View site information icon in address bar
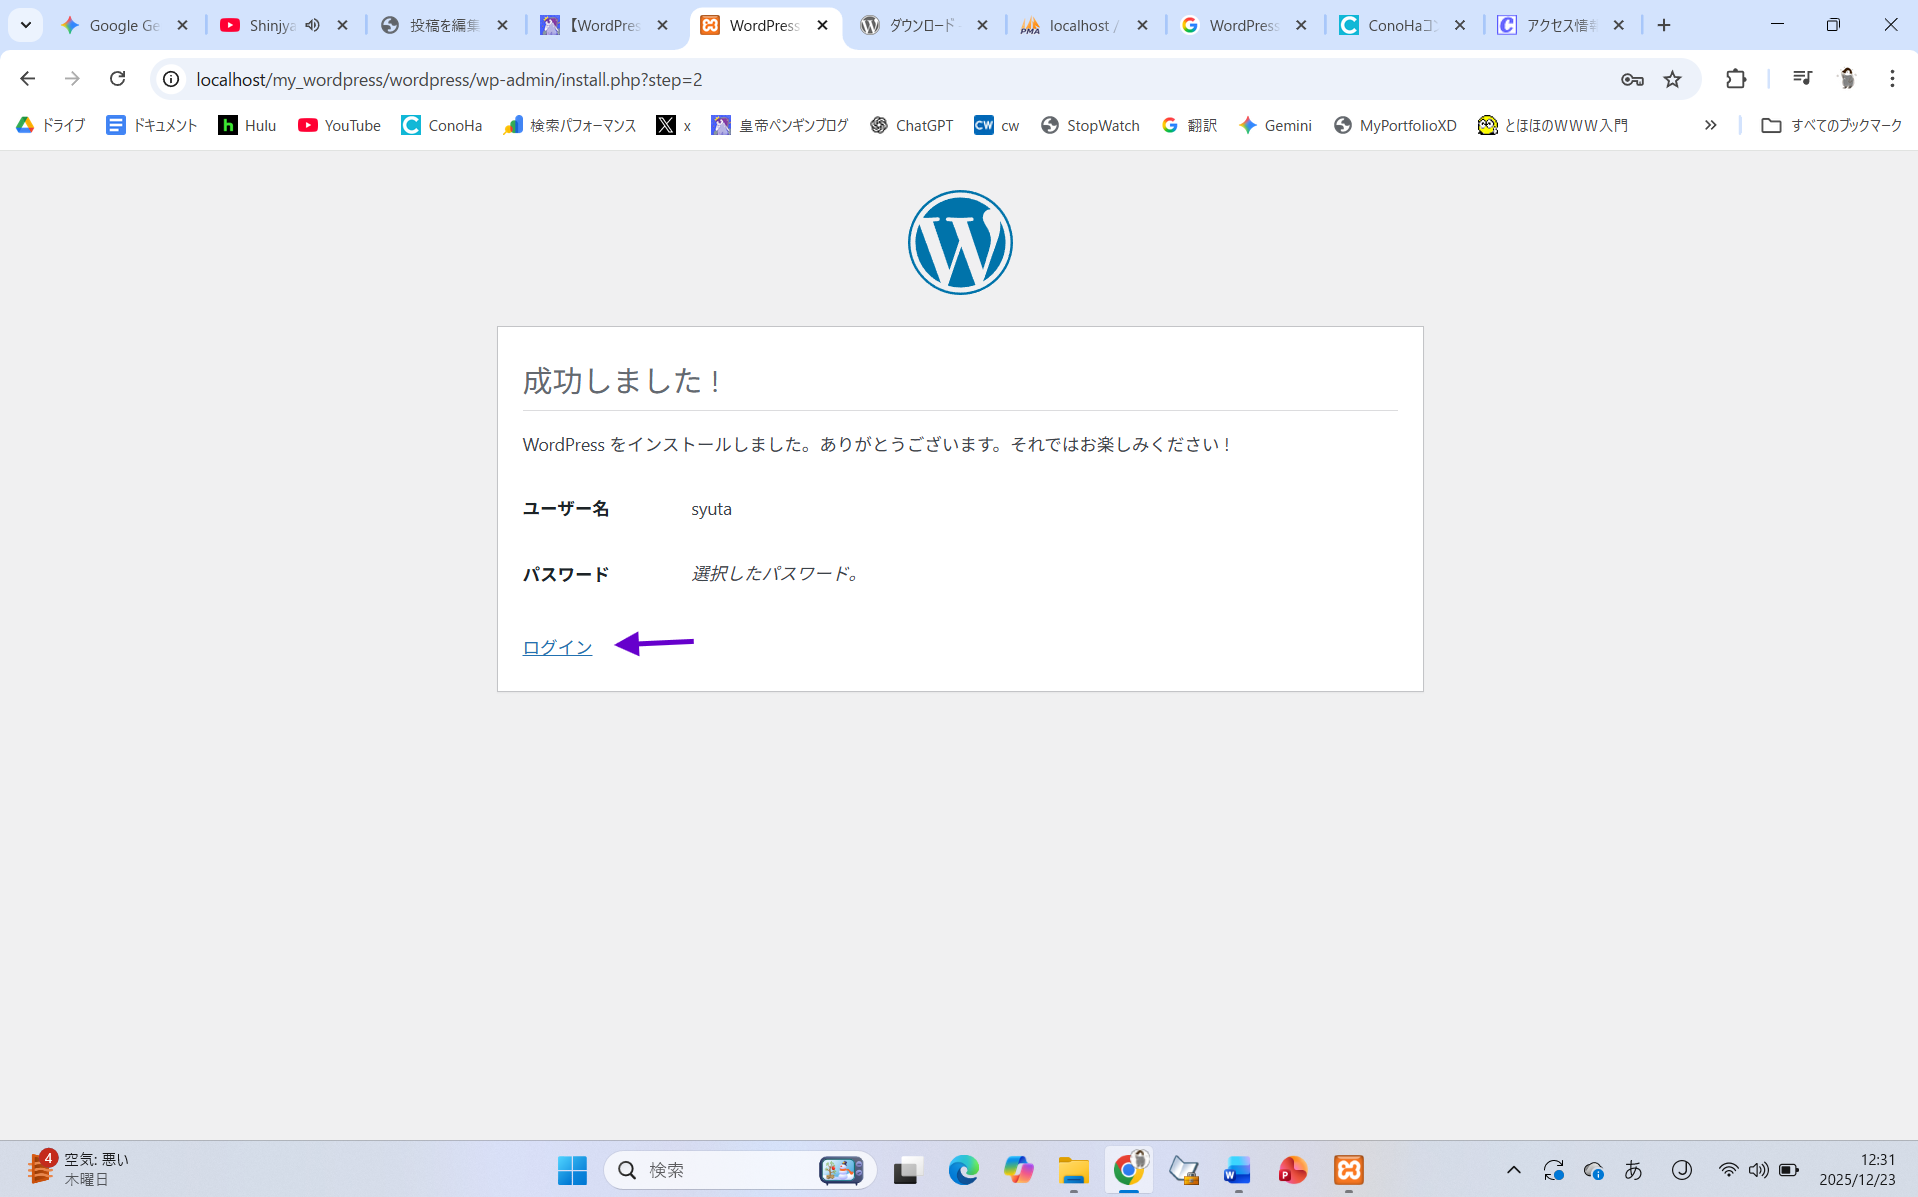The image size is (1918, 1197). pos(171,79)
